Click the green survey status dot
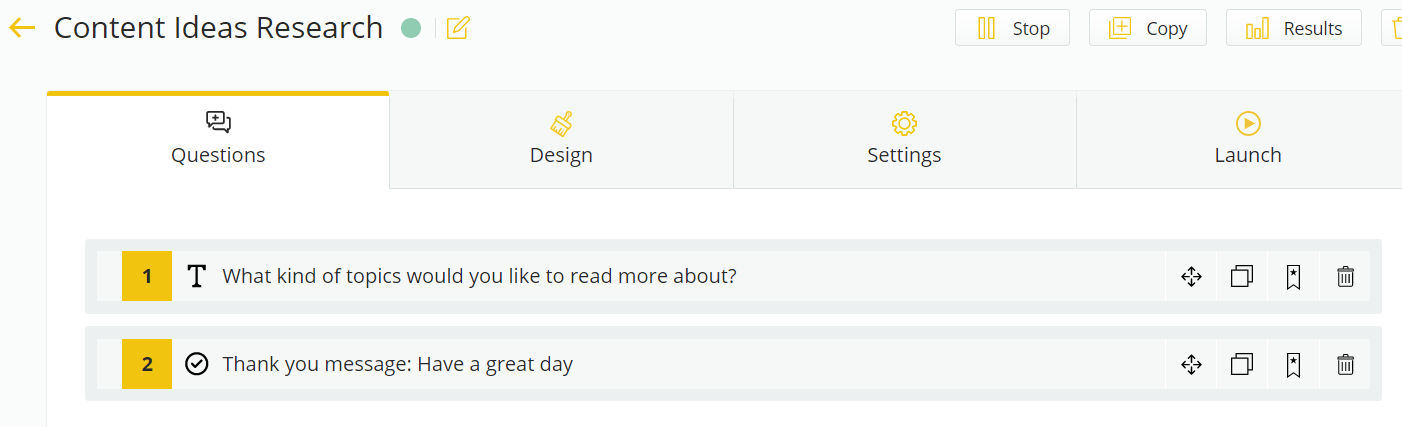Image resolution: width=1402 pixels, height=427 pixels. [411, 28]
